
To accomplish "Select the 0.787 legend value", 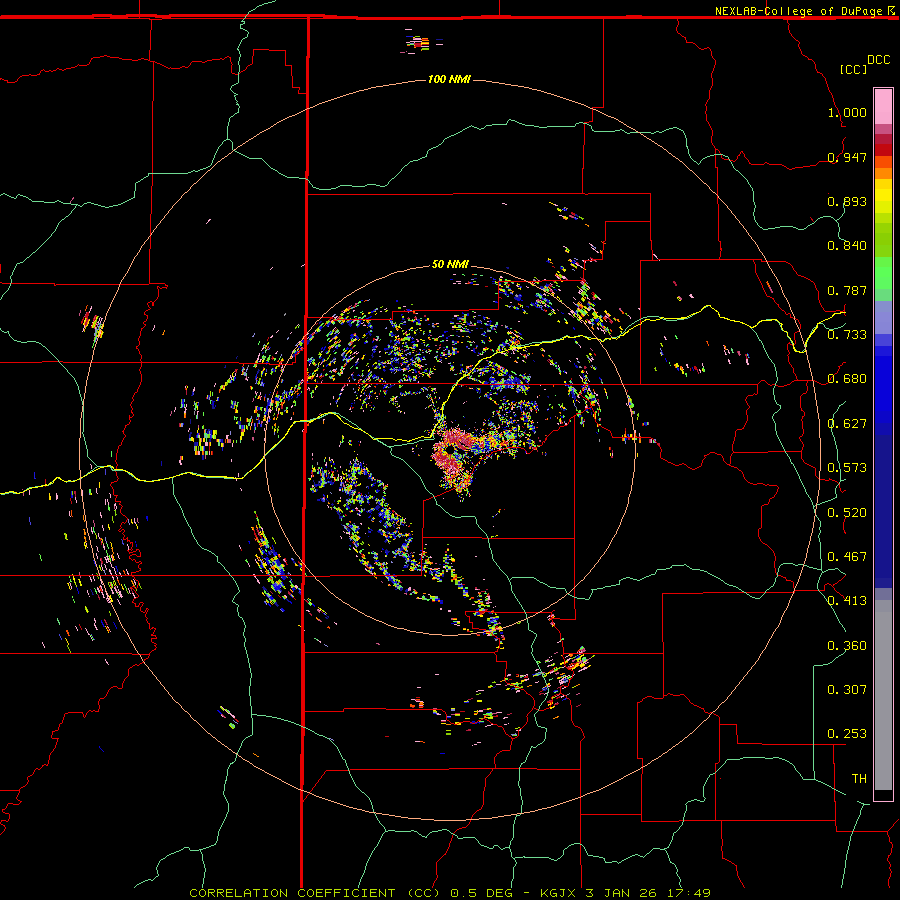I will [x=847, y=290].
